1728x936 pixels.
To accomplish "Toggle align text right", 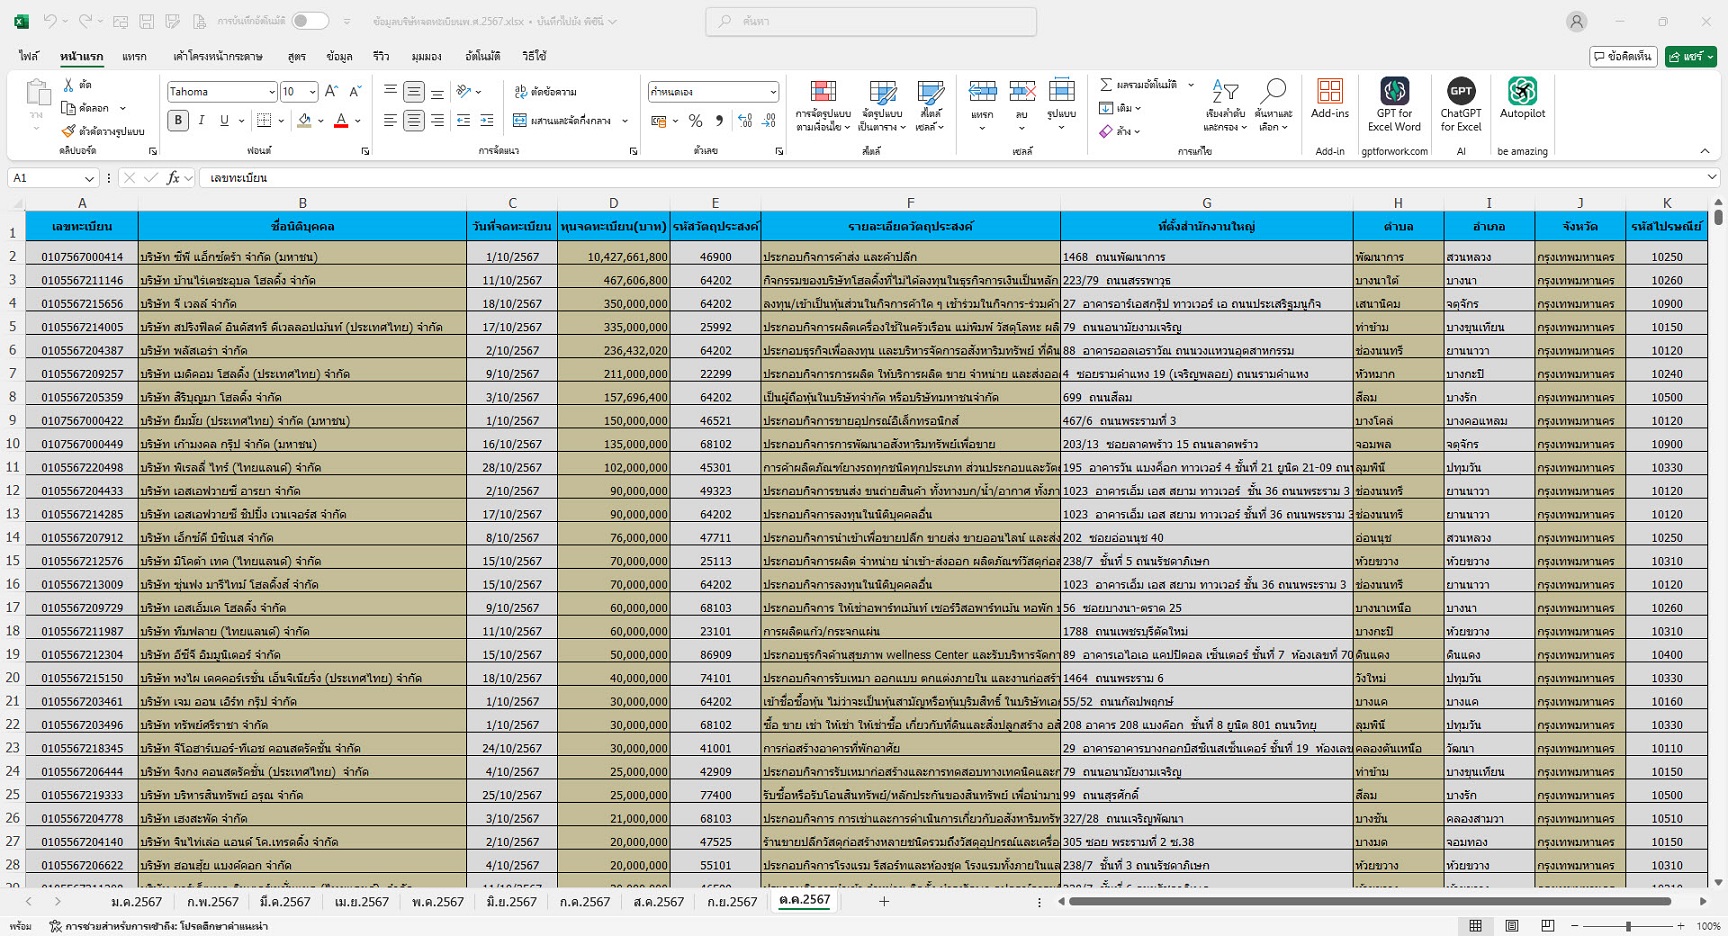I will click(x=437, y=120).
